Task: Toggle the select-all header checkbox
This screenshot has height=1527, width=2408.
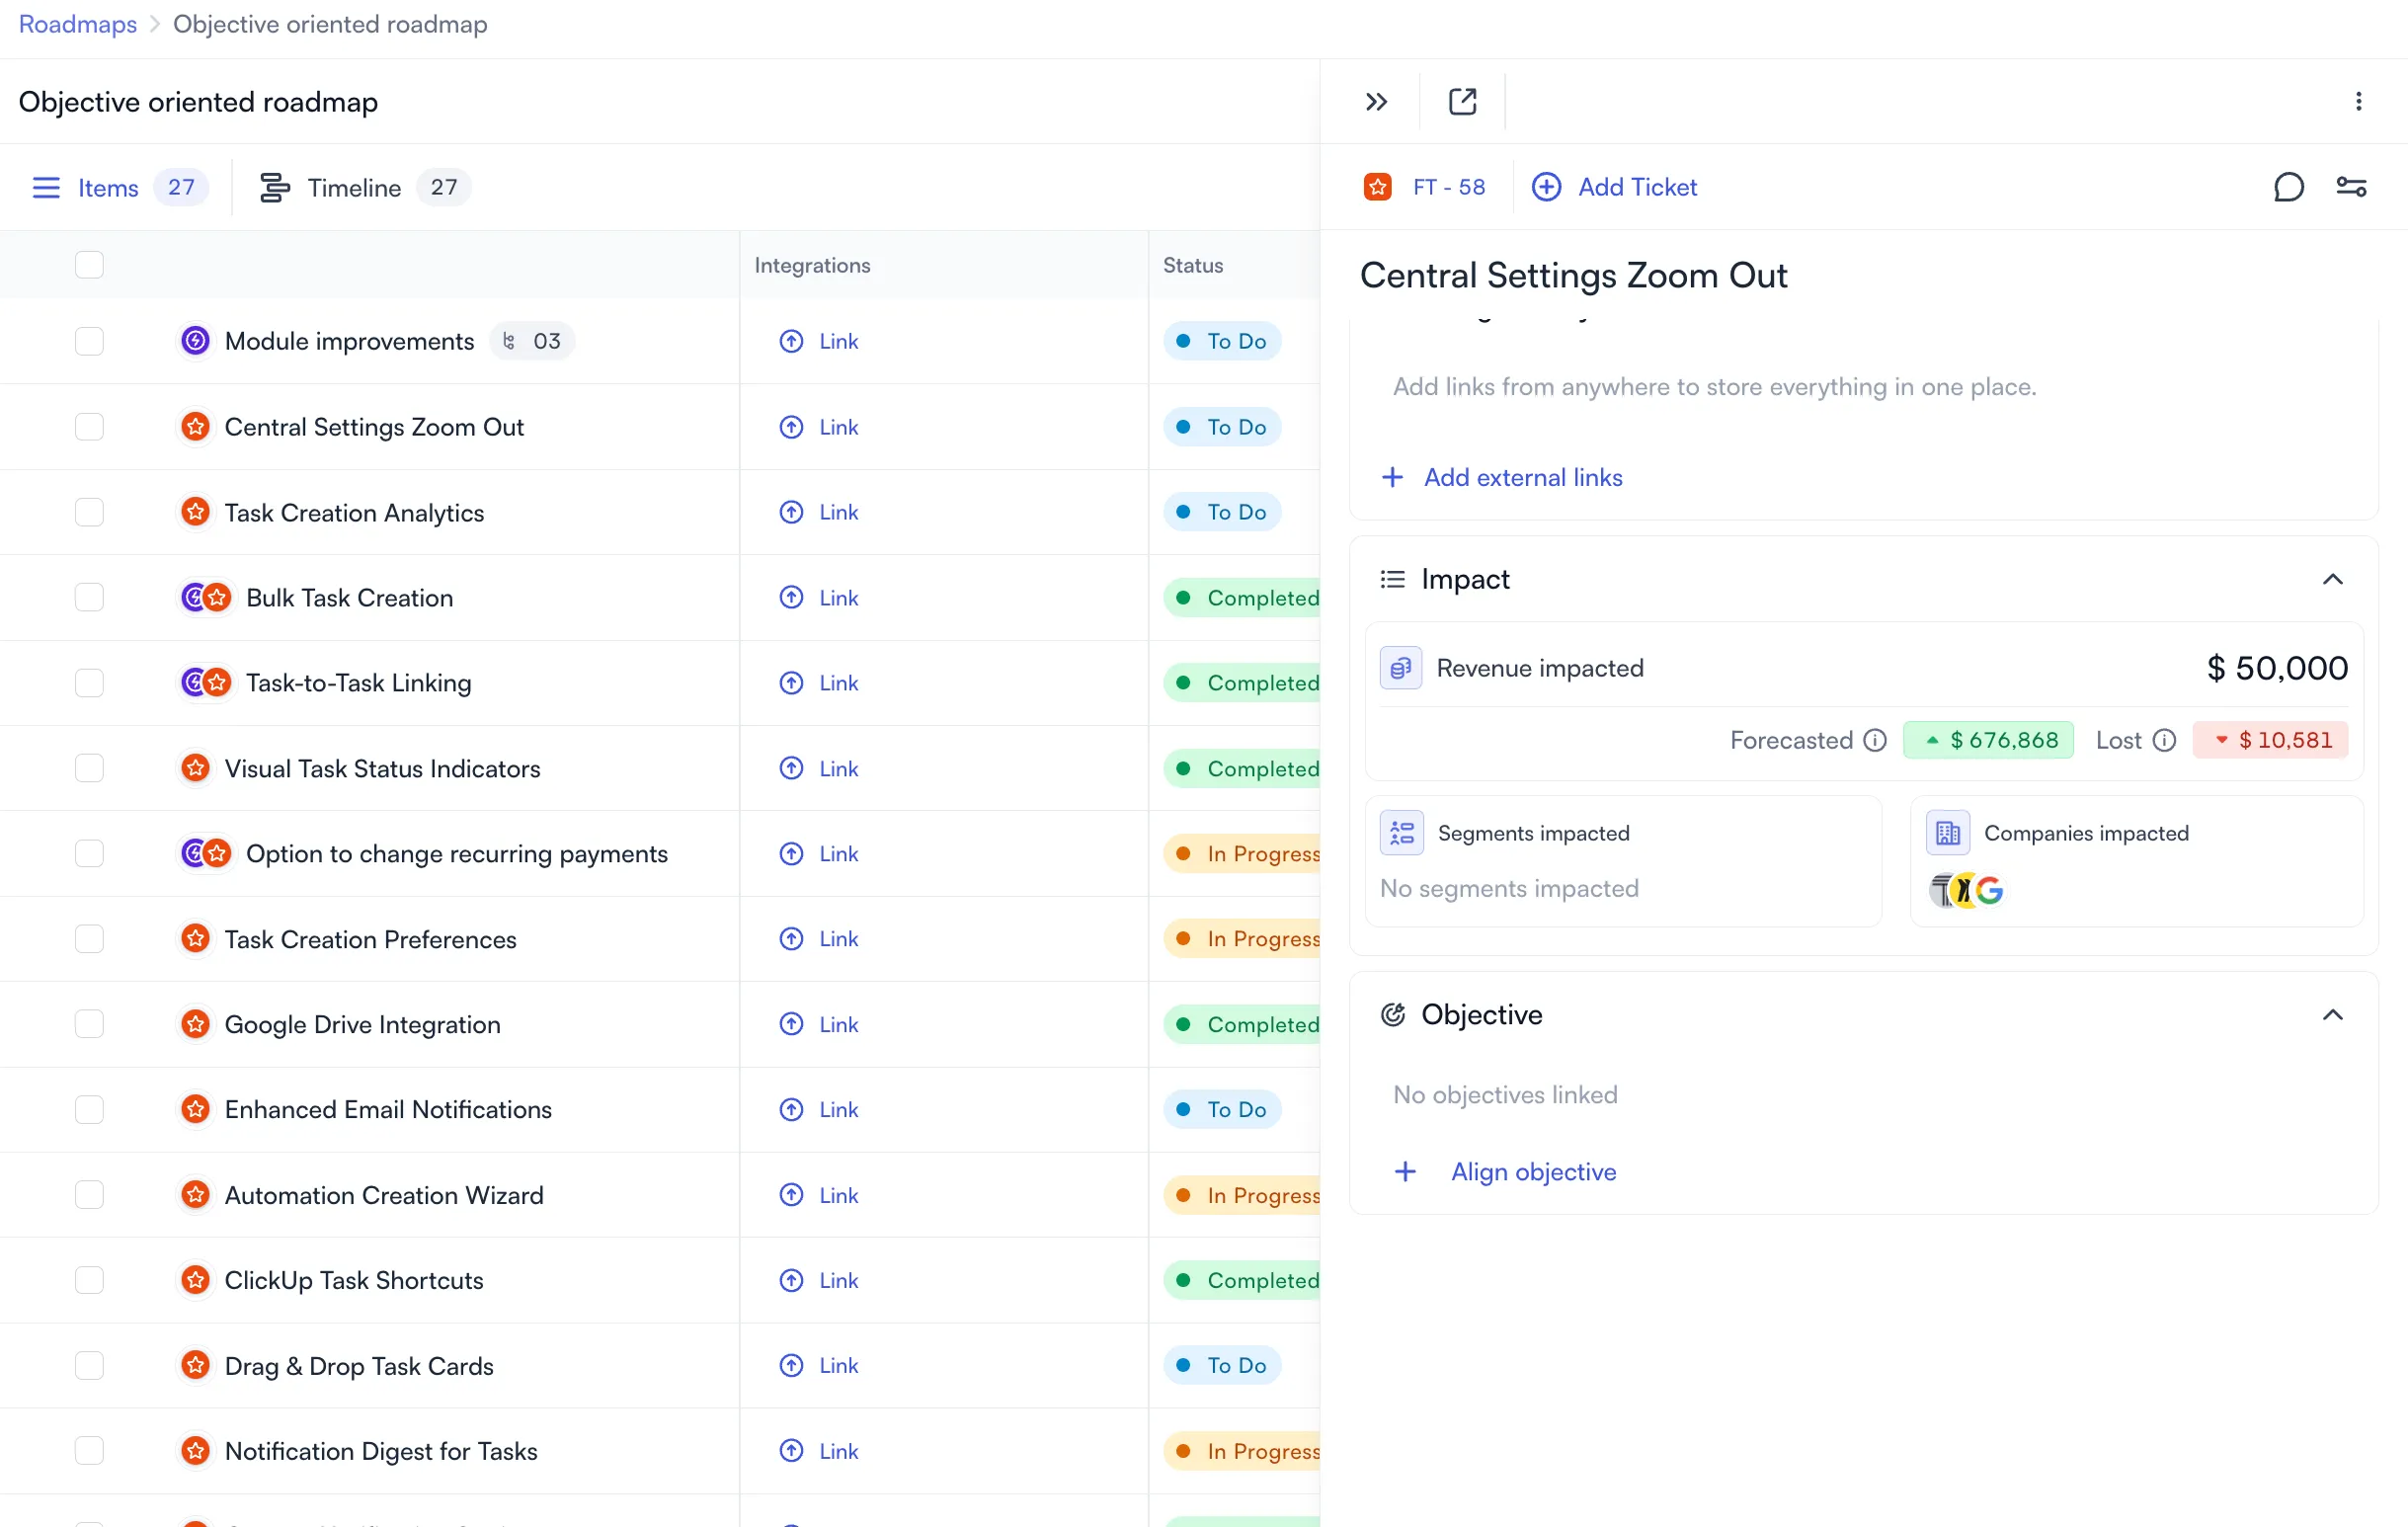Action: 89,265
